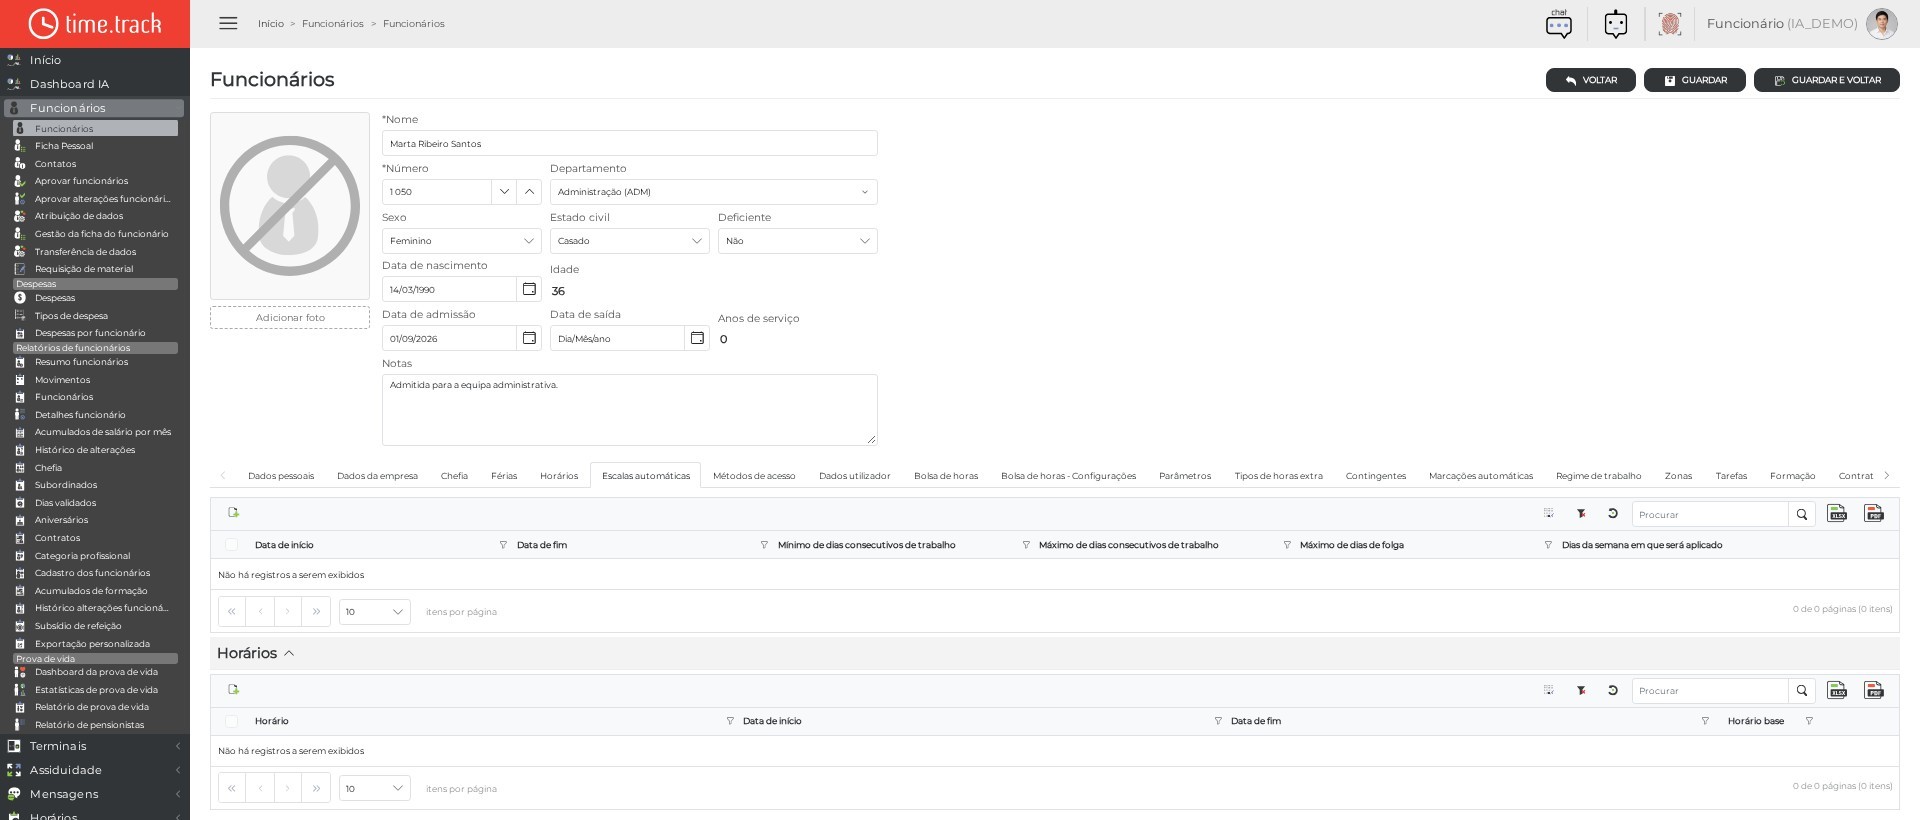Image resolution: width=1920 pixels, height=820 pixels.
Task: Add new record in Horários grid
Action: [x=233, y=689]
